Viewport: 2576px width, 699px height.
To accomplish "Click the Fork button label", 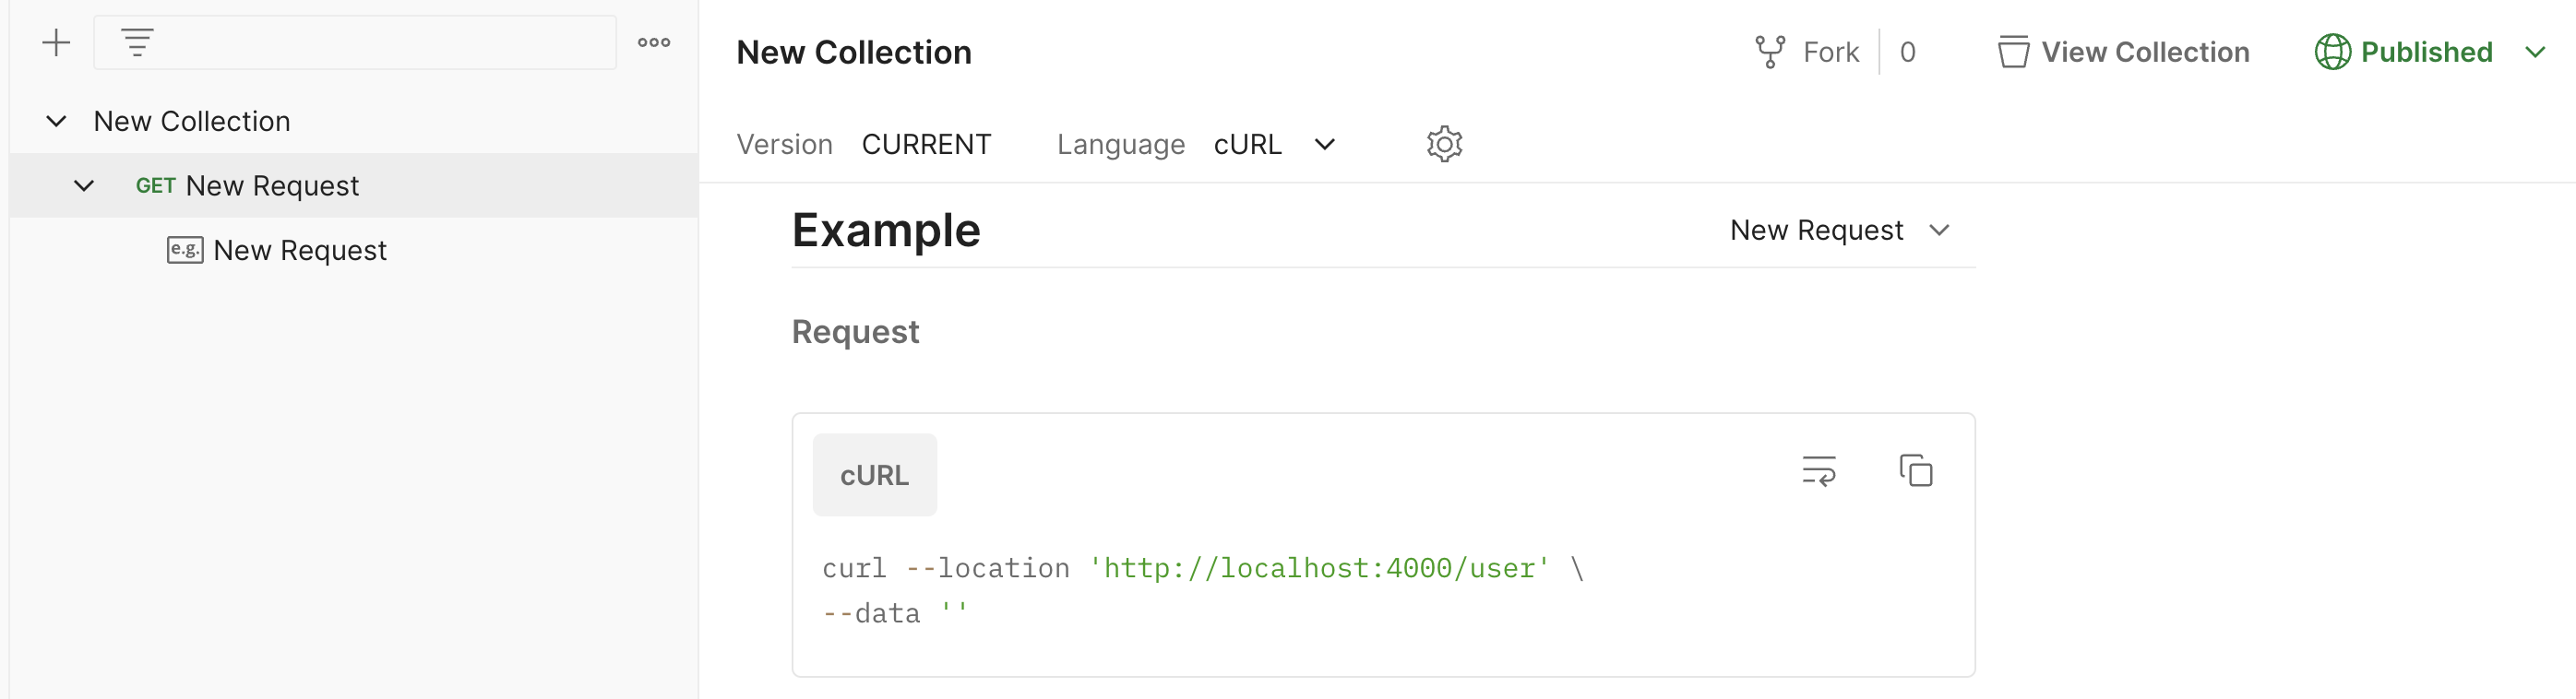I will 1830,52.
